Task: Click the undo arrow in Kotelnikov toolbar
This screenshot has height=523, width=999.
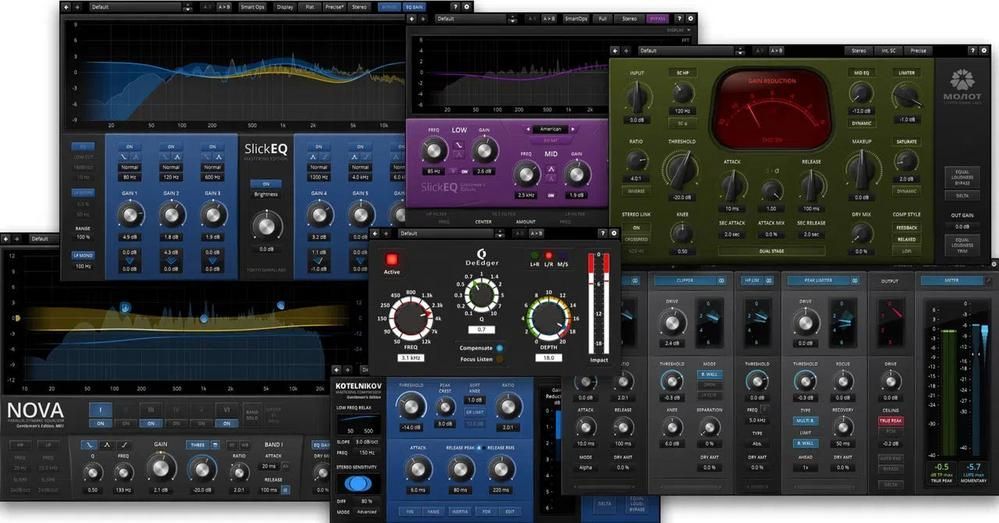Action: [x=338, y=369]
